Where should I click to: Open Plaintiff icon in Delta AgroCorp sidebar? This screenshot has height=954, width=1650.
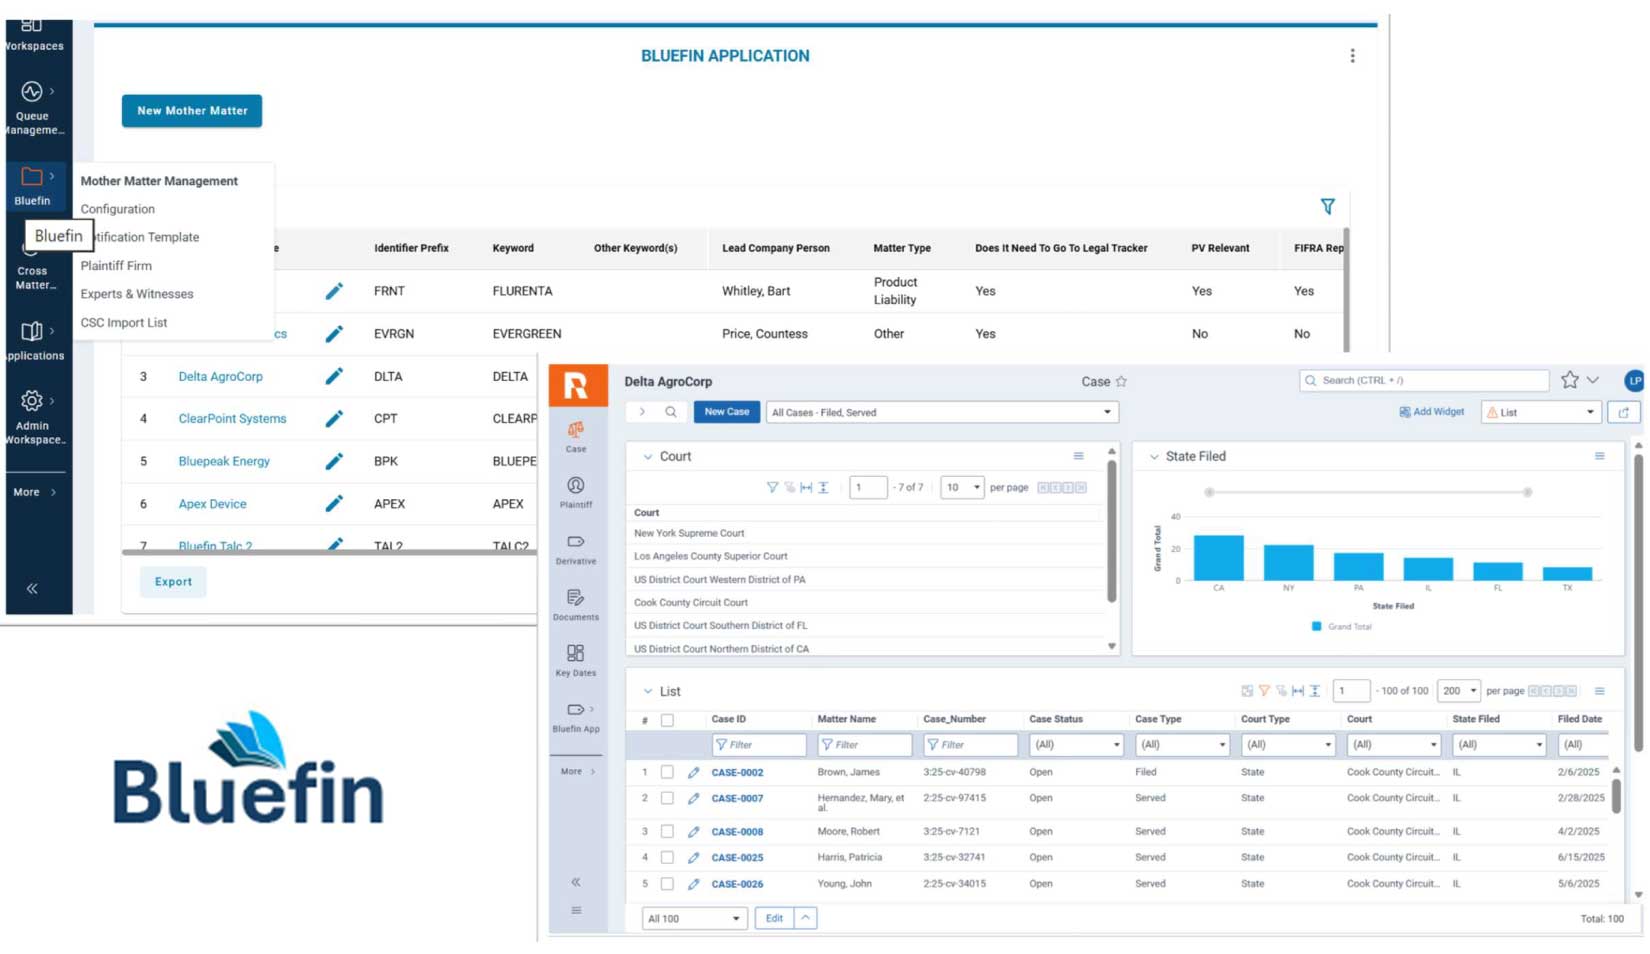(x=576, y=486)
